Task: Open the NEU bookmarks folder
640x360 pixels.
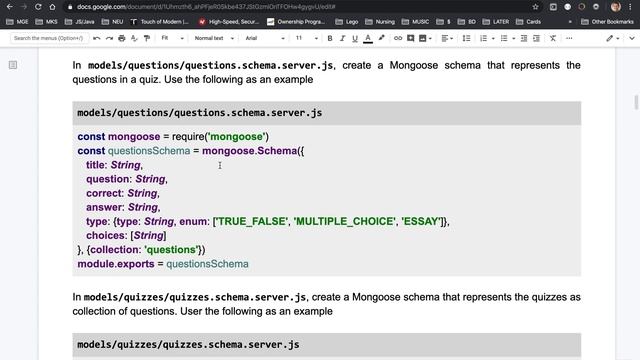Action: coord(112,22)
